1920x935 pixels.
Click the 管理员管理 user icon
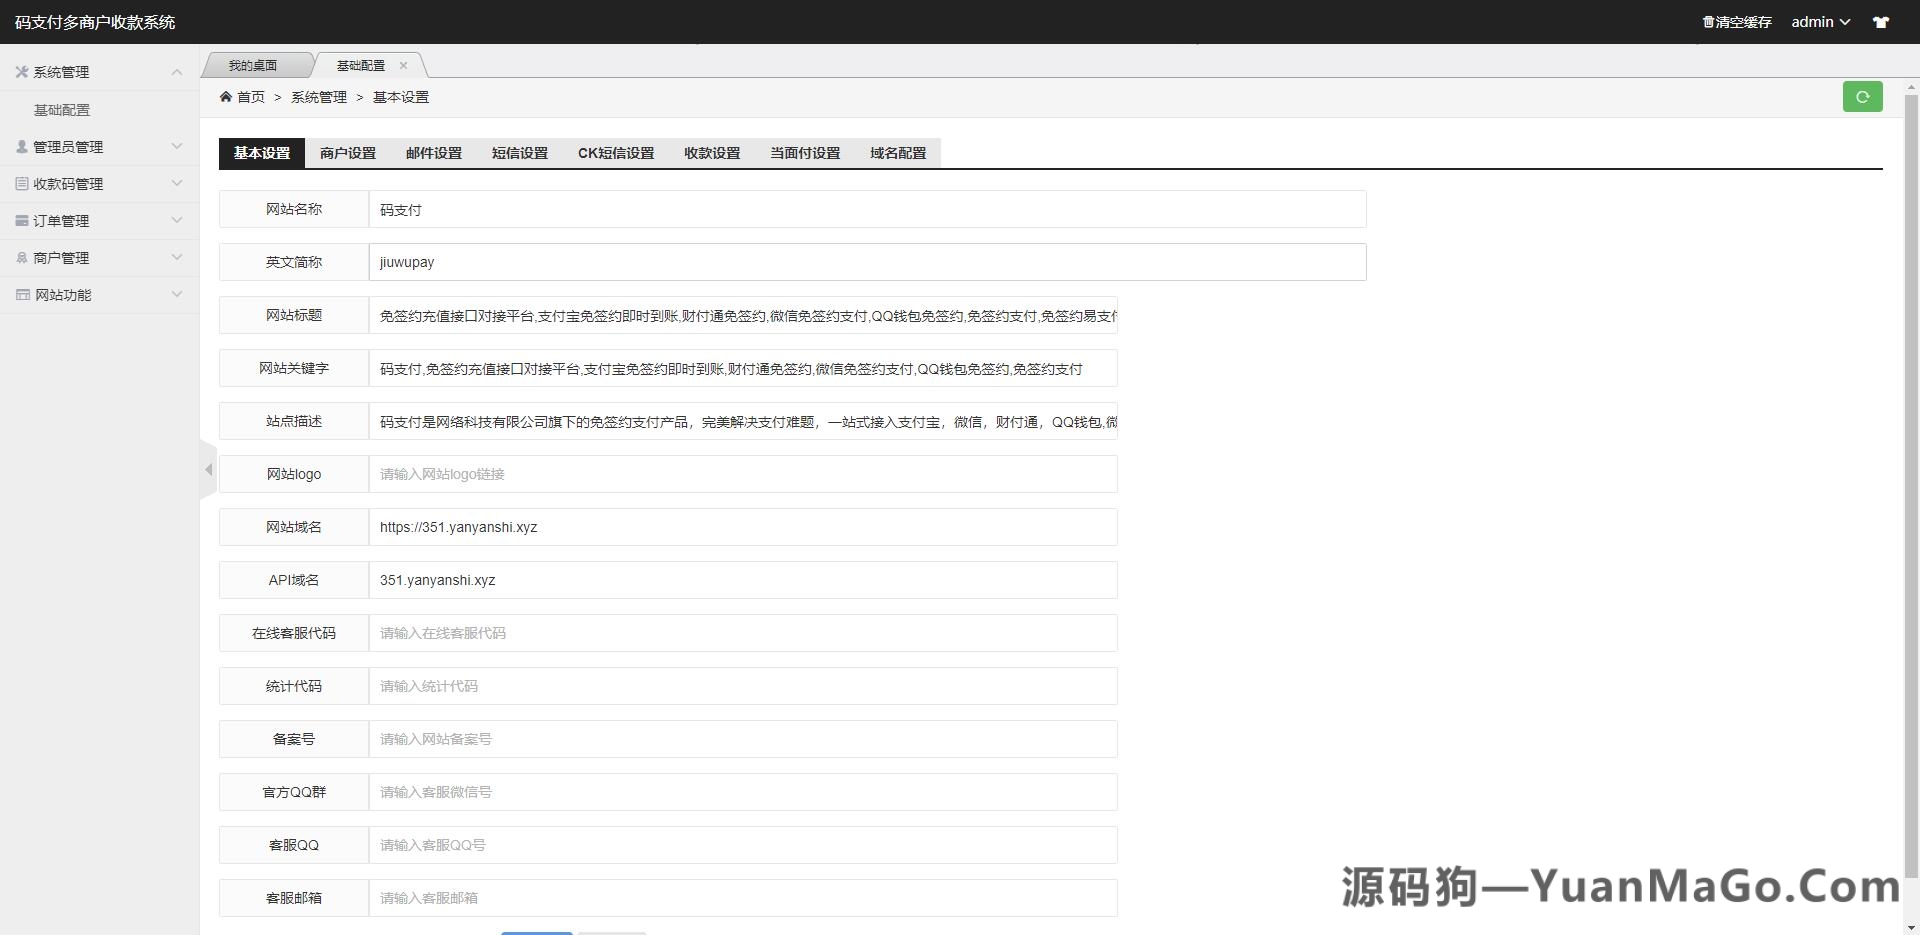click(21, 146)
